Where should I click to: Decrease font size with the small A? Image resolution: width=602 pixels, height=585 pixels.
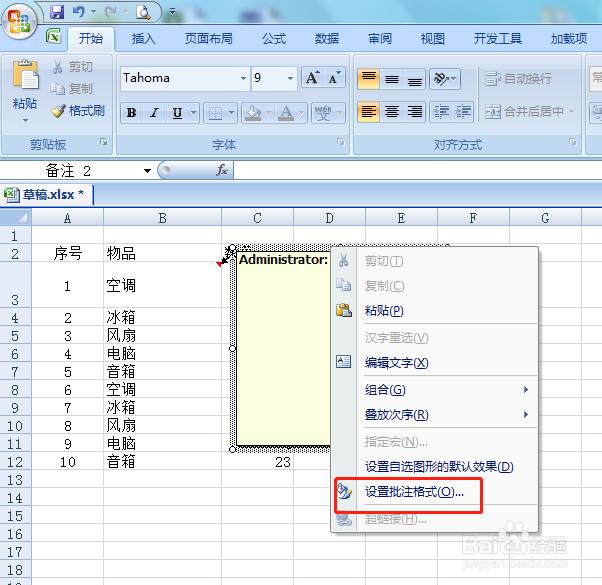click(334, 78)
